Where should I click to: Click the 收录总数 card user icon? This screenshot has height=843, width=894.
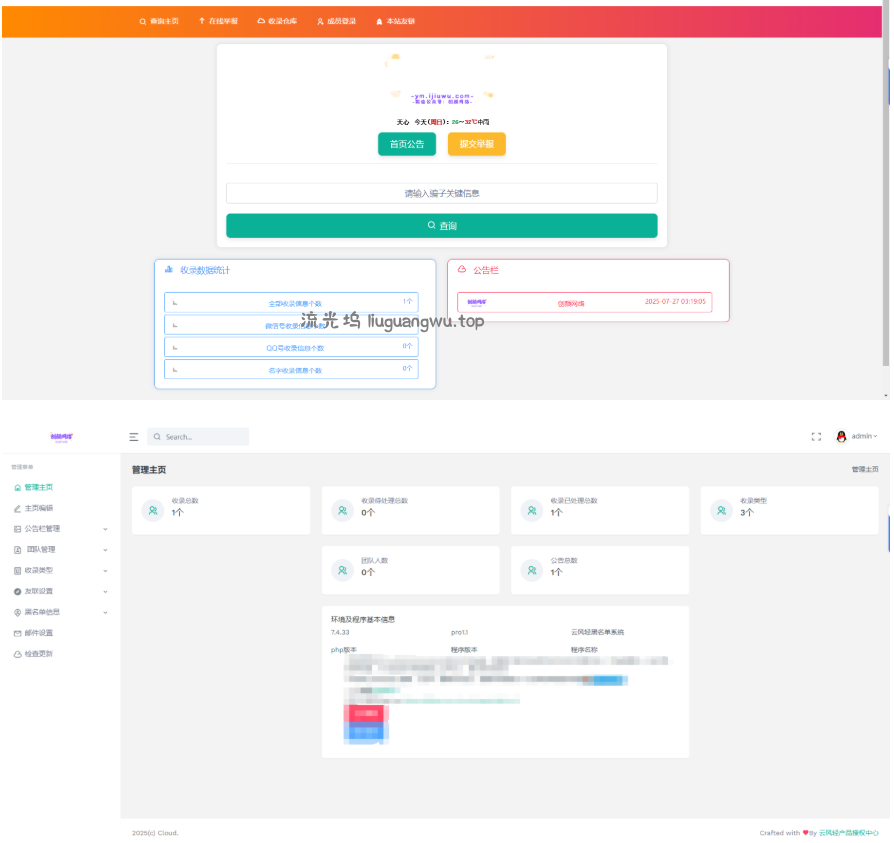pos(153,511)
